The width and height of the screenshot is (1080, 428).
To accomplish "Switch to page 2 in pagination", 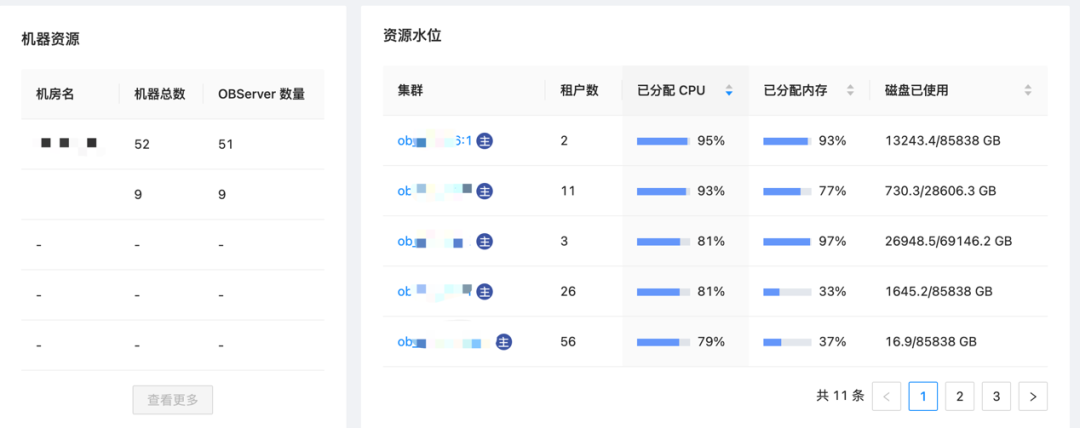I will pyautogui.click(x=959, y=397).
